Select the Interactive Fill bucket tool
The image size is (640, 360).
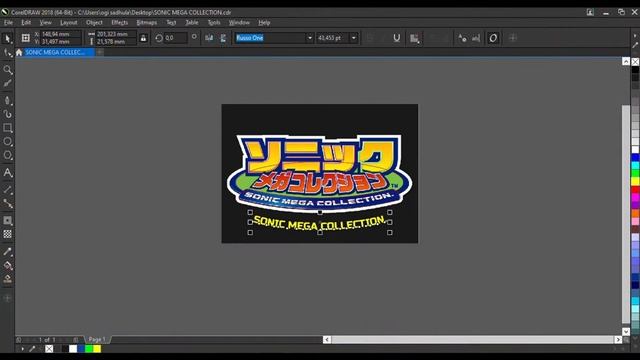[7, 265]
